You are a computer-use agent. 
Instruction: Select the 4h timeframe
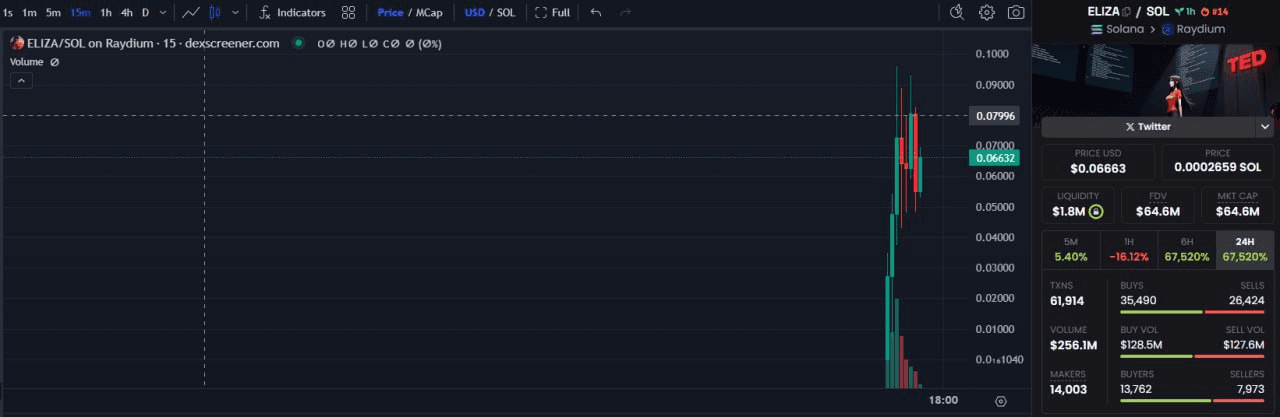[127, 13]
